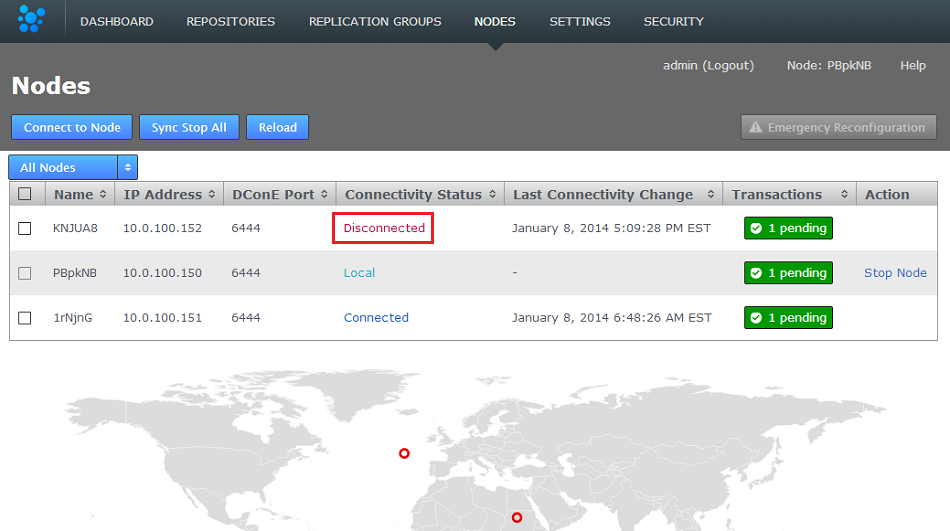Open the Repositories tab
Image resolution: width=950 pixels, height=531 pixels.
click(x=231, y=22)
